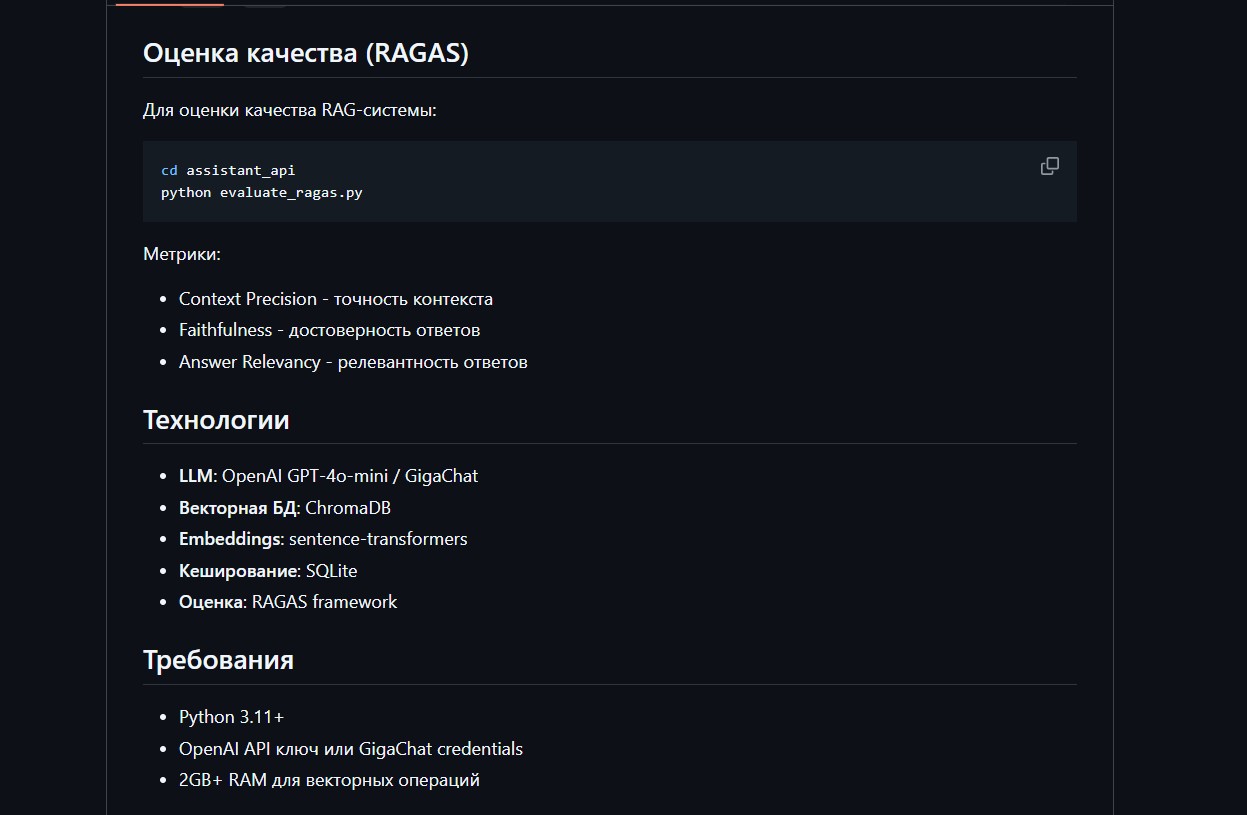The width and height of the screenshot is (1247, 815).
Task: Click the Faithfulness bullet item
Action: (x=329, y=330)
